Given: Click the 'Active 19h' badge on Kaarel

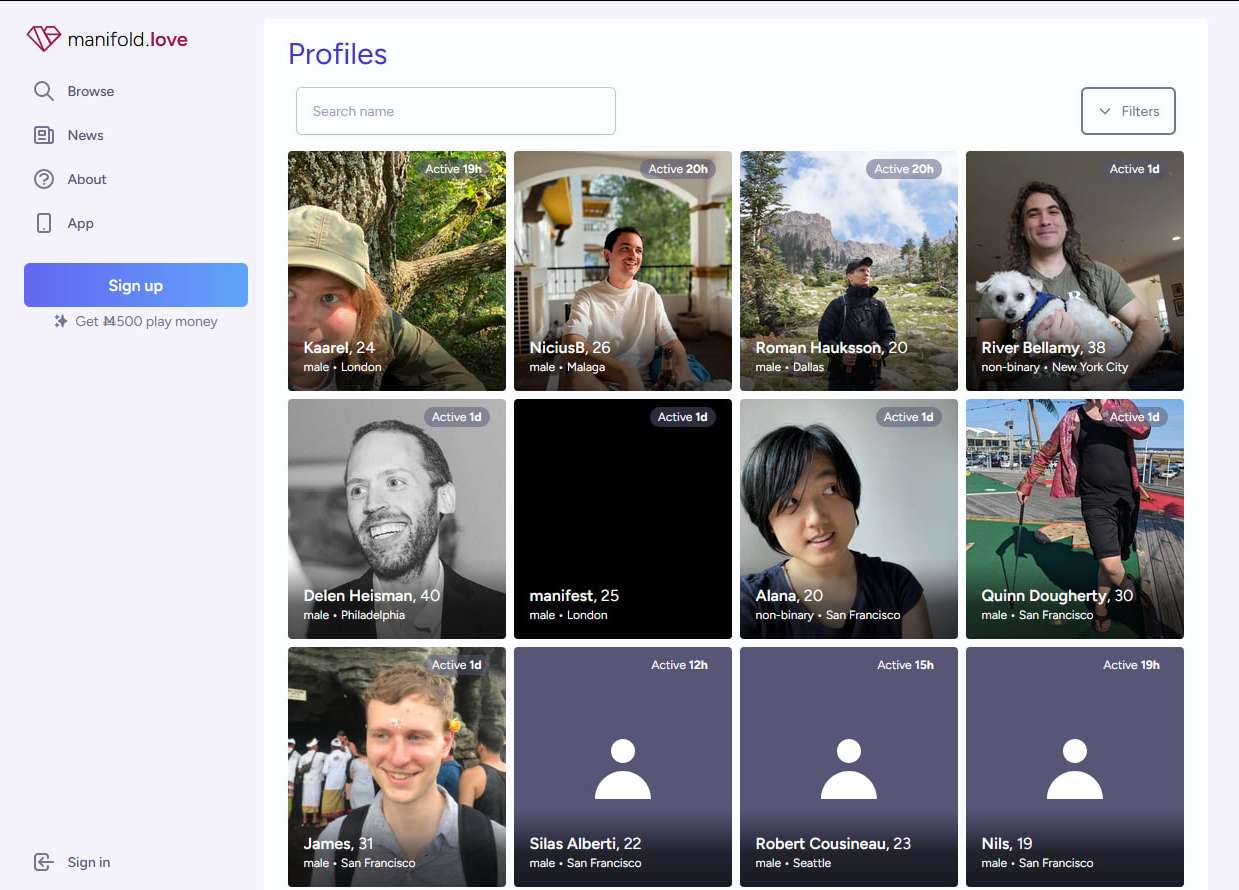Looking at the screenshot, I should (x=453, y=169).
